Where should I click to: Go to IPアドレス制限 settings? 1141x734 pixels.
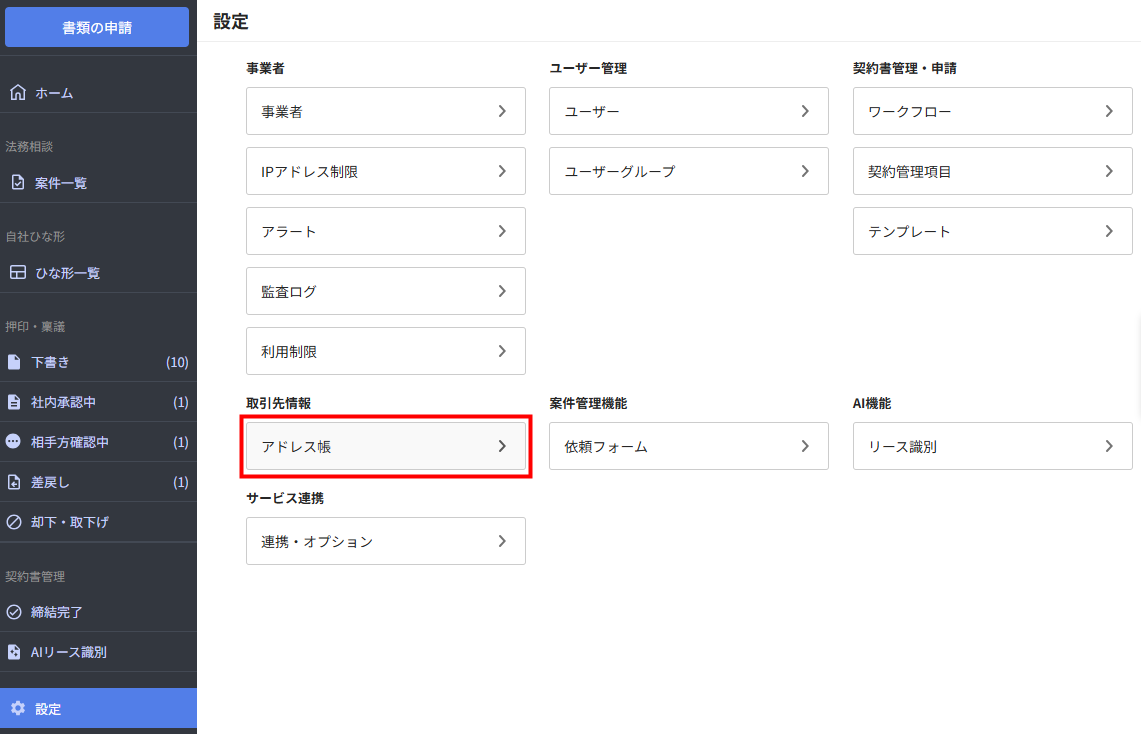[x=385, y=171]
